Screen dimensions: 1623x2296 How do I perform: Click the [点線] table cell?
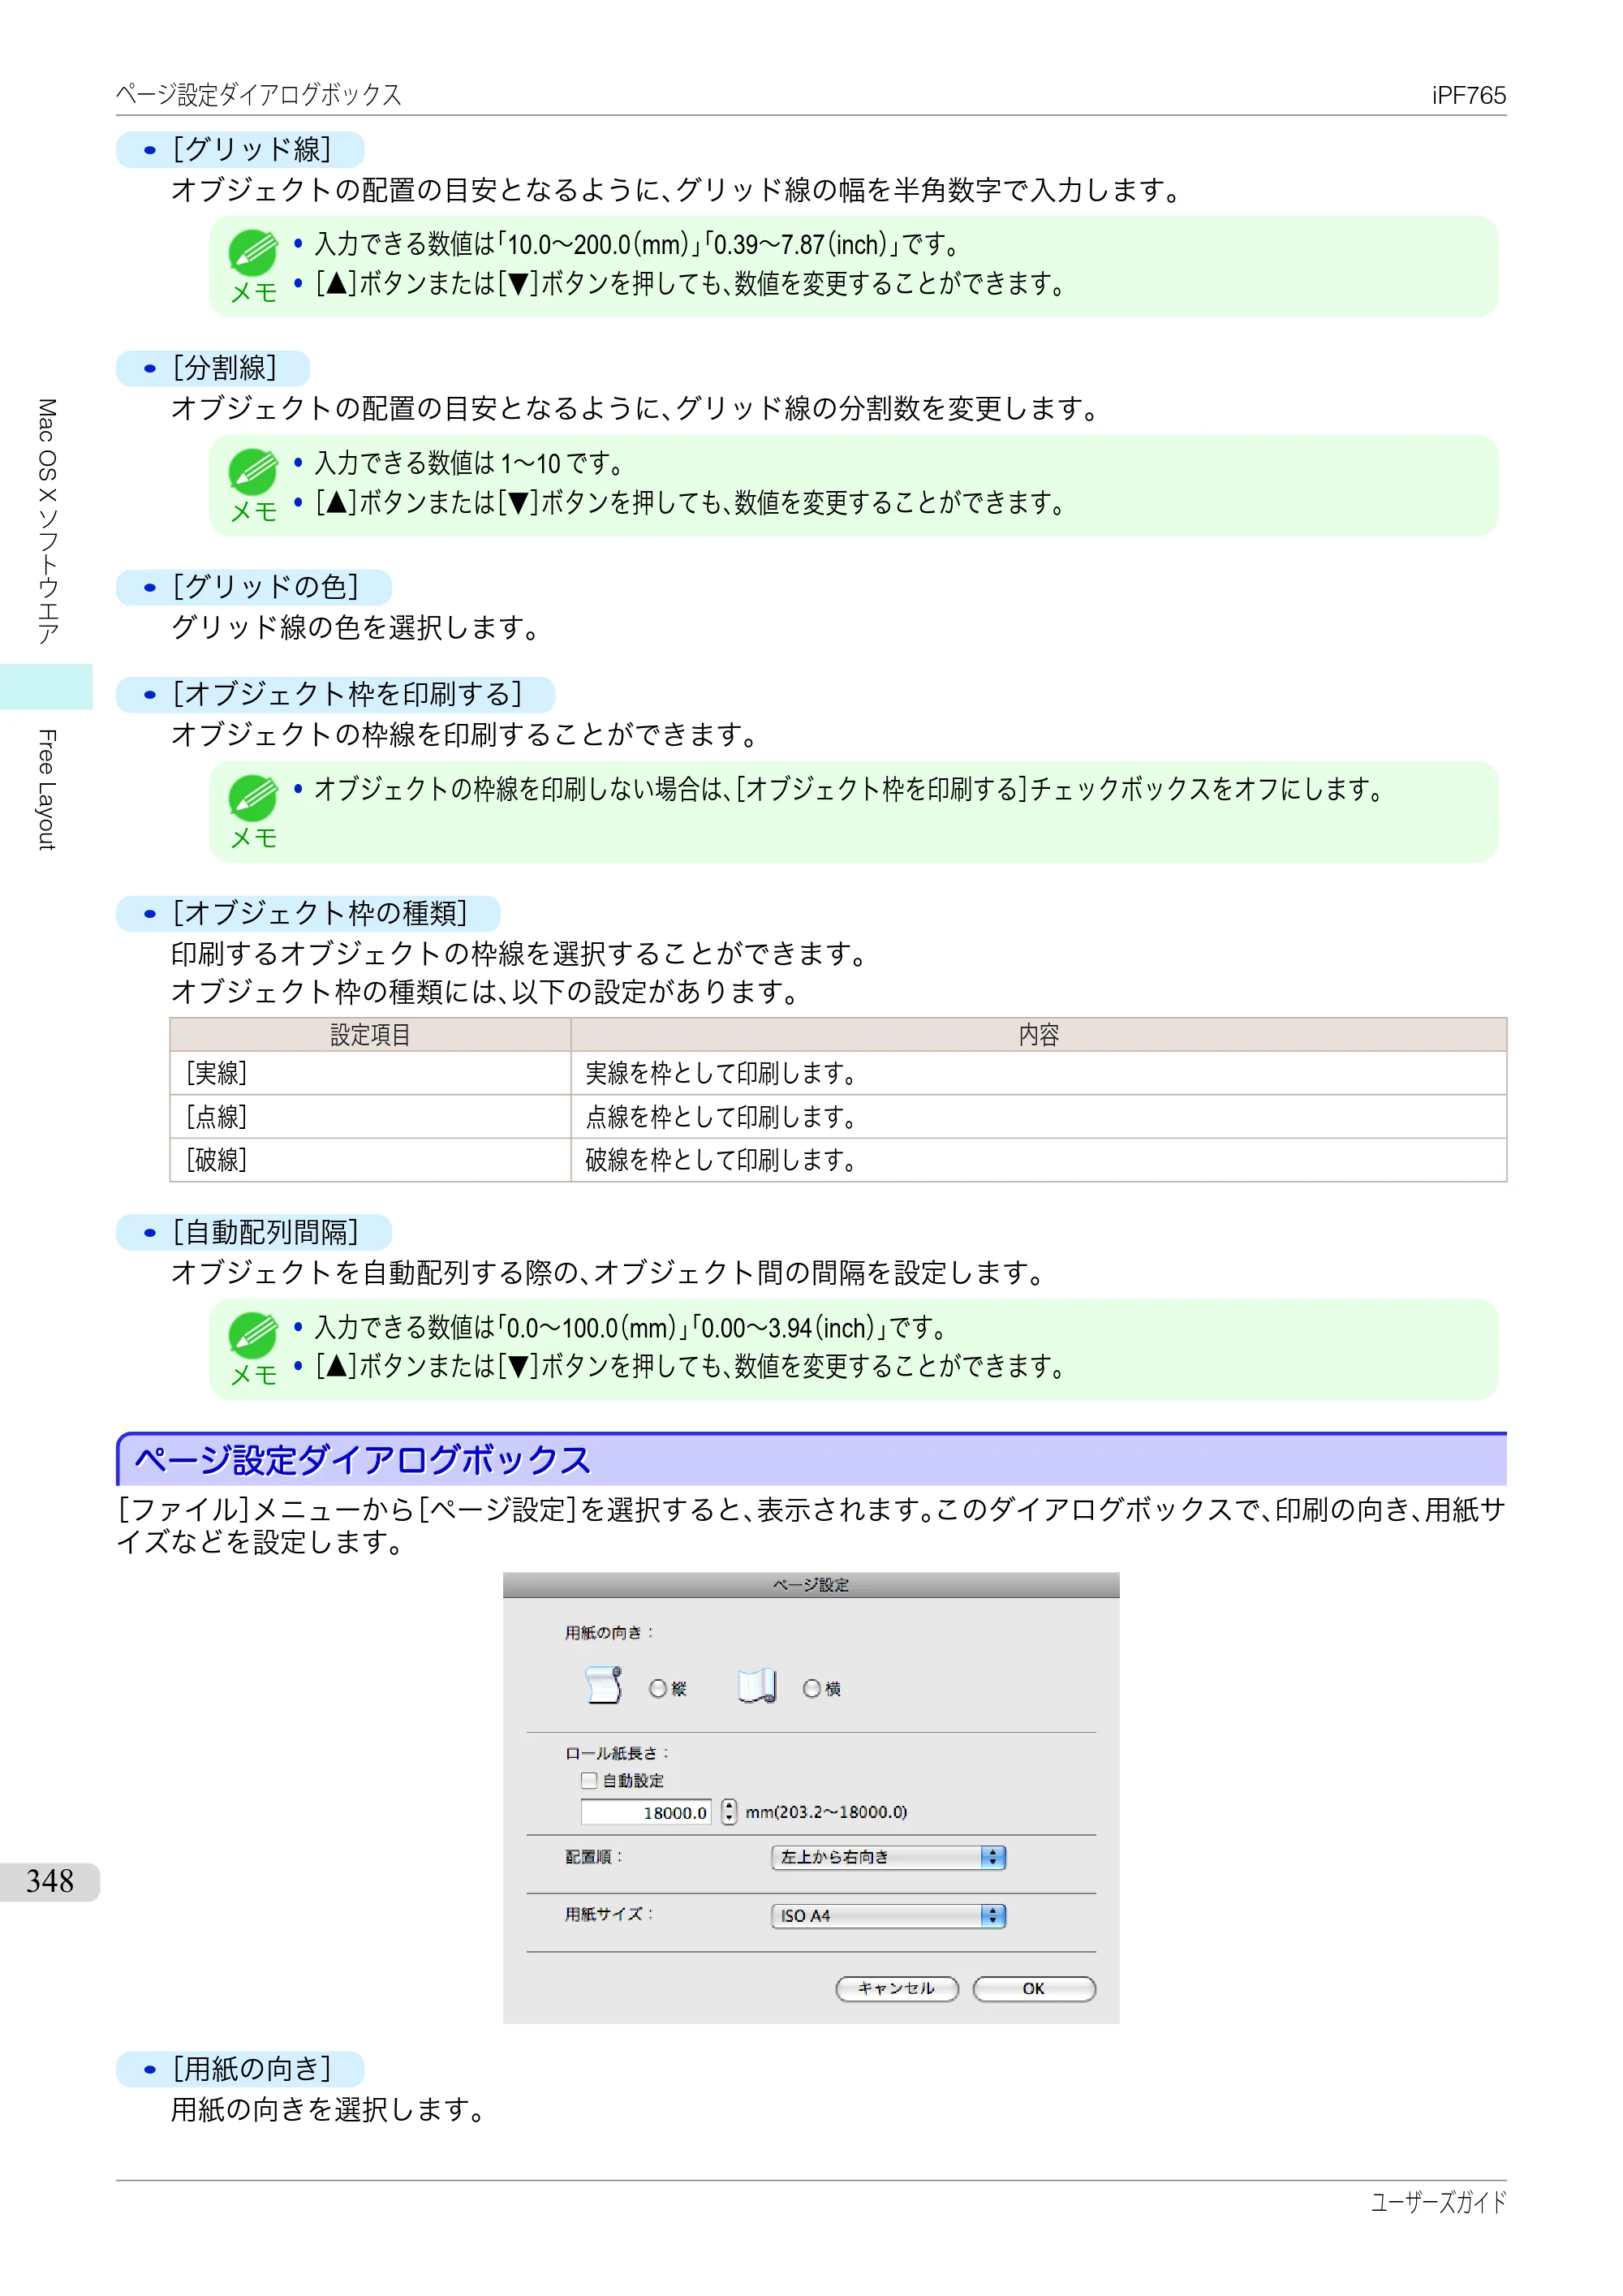point(371,1117)
